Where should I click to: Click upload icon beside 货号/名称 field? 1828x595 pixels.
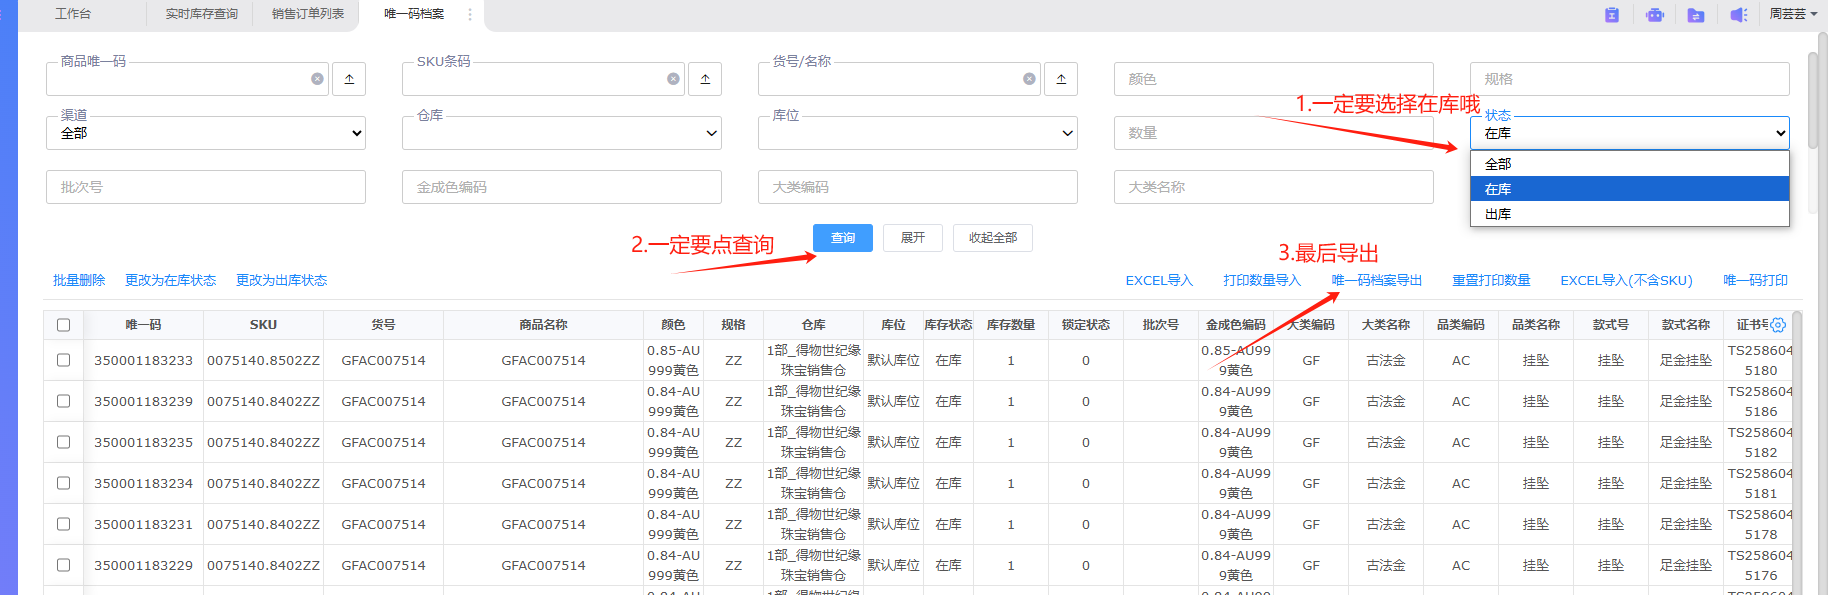click(1061, 79)
